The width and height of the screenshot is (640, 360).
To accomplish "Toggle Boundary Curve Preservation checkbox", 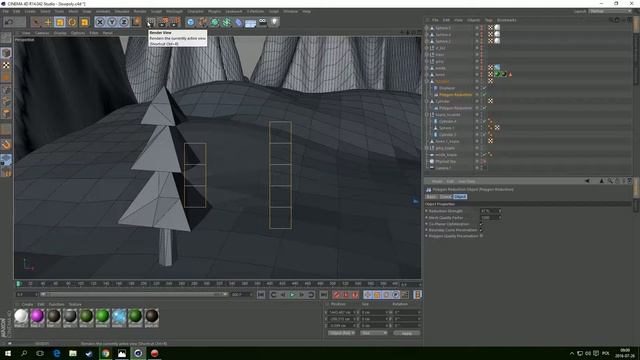I will 481,230.
